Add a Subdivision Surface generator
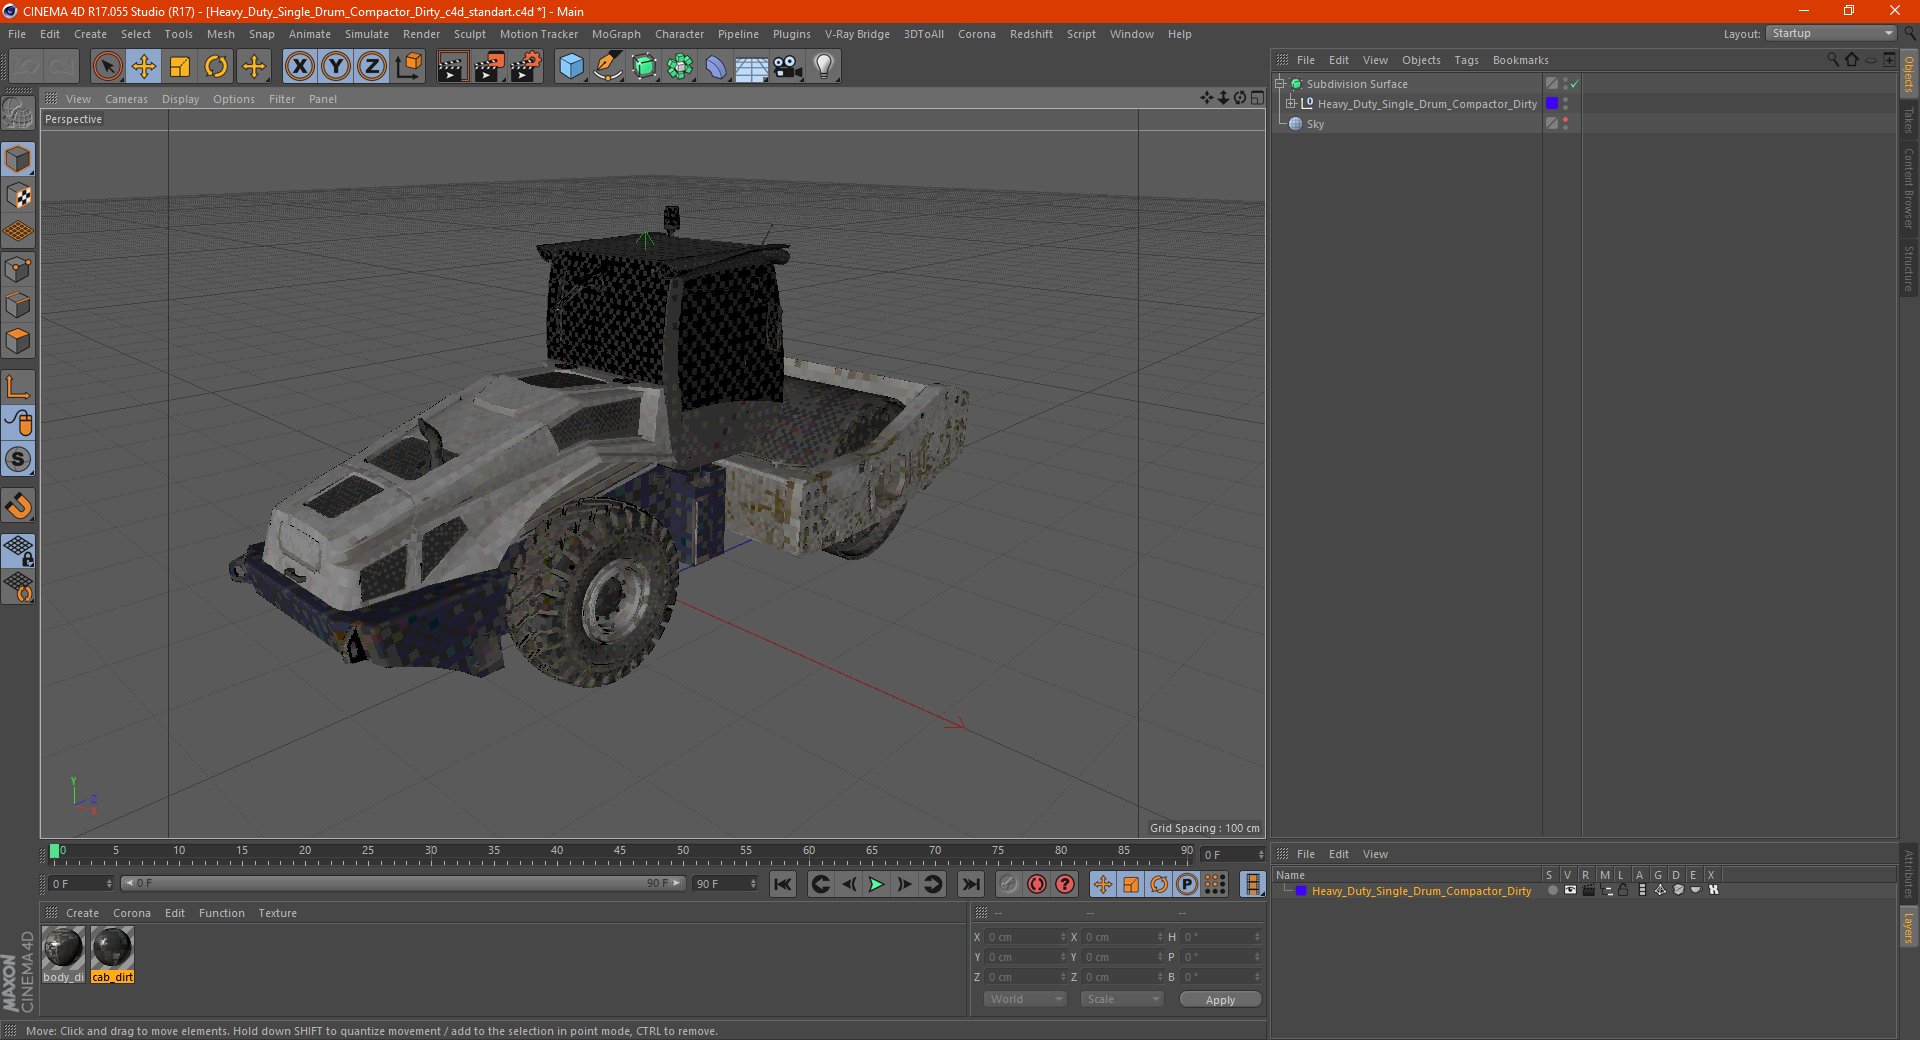Image resolution: width=1920 pixels, height=1040 pixels. click(x=644, y=67)
